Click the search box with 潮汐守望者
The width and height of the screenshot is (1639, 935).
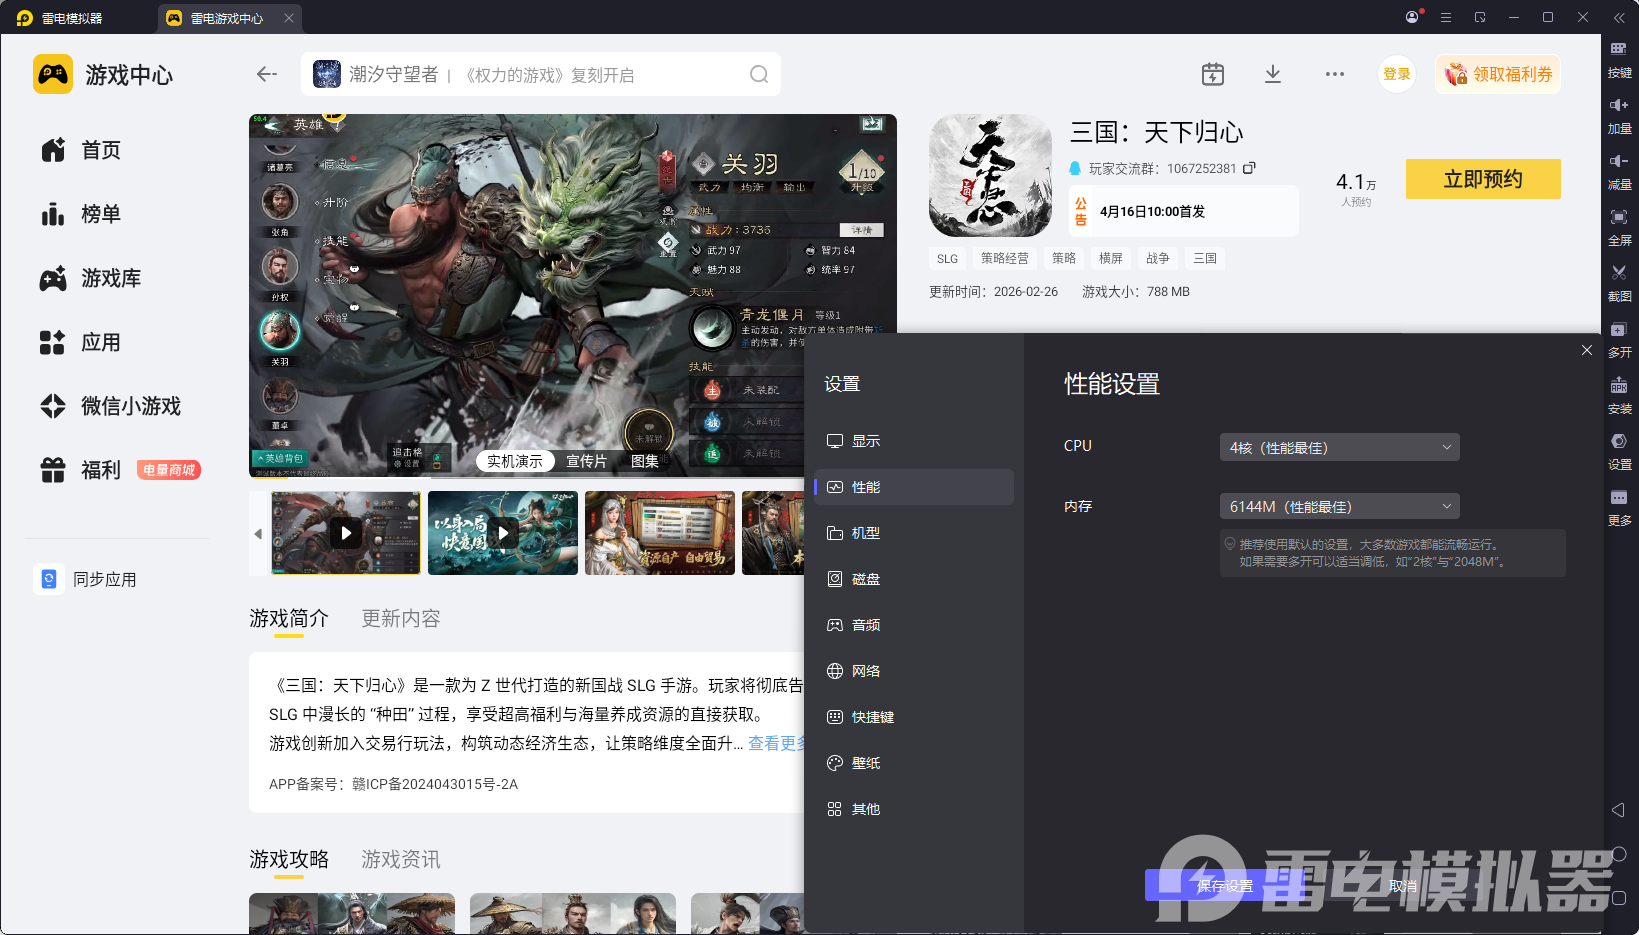click(x=541, y=74)
